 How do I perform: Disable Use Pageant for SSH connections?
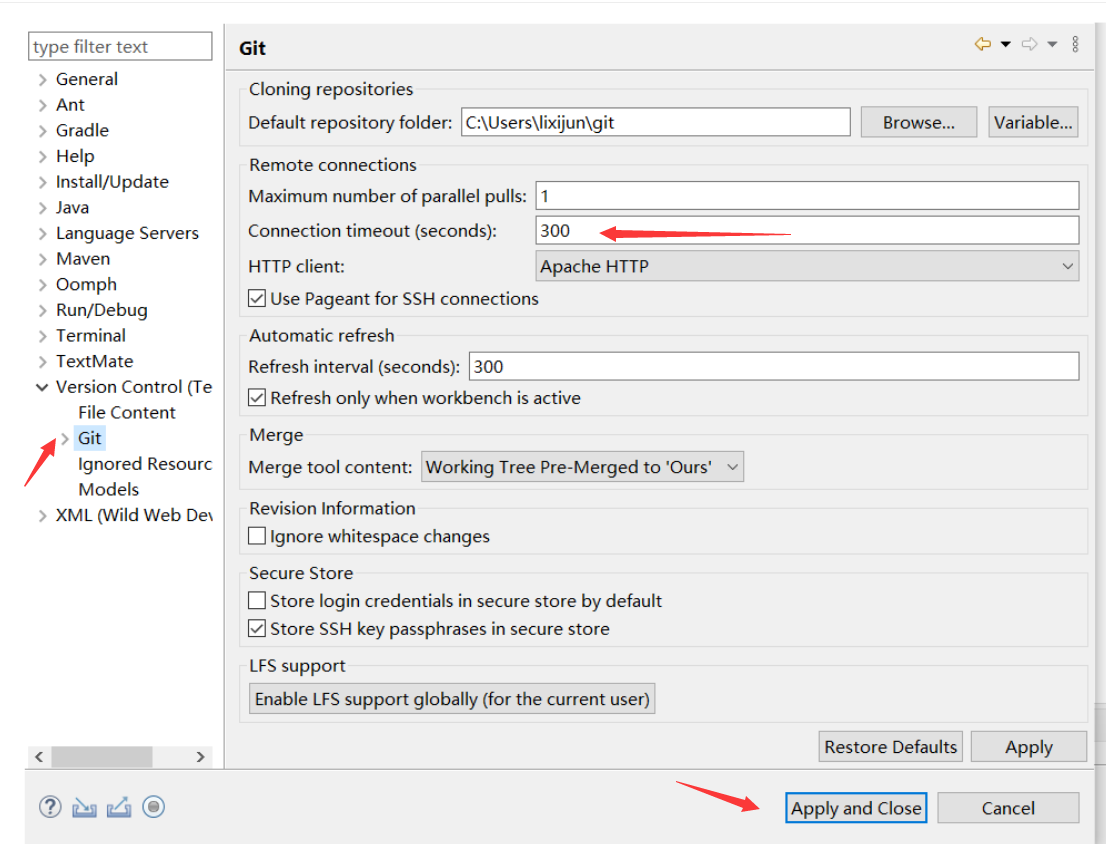click(257, 299)
